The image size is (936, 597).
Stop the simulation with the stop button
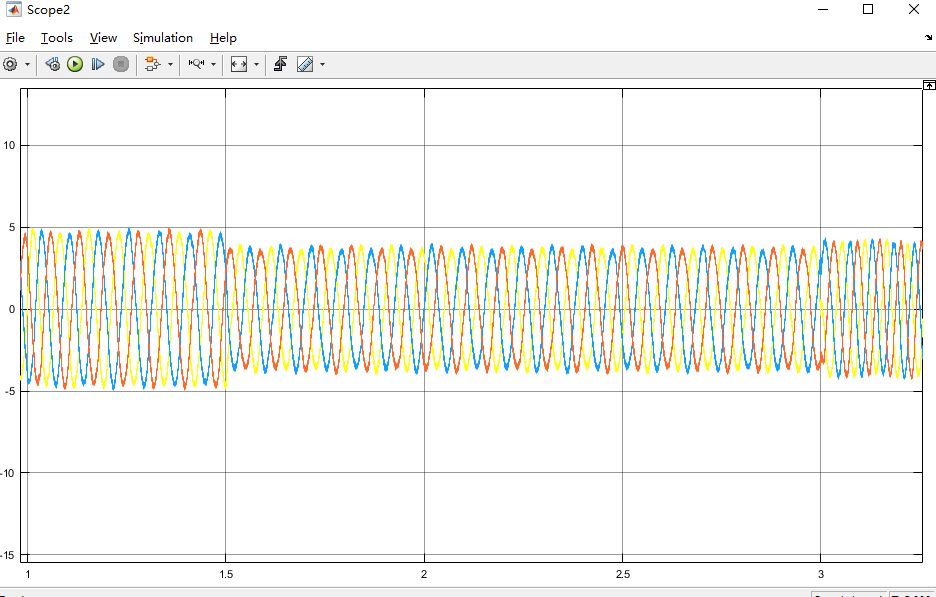(x=121, y=64)
